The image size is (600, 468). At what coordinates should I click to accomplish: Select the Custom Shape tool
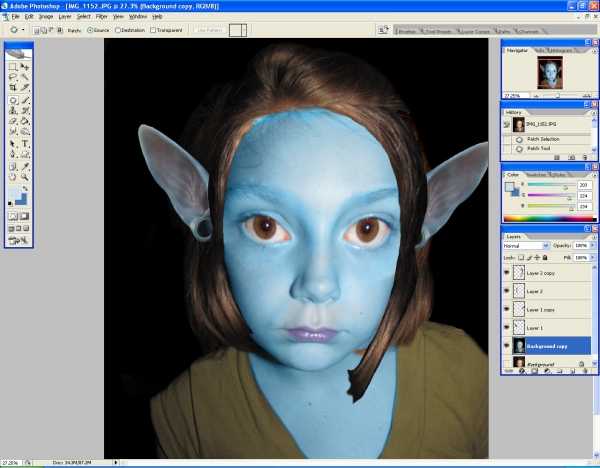(25, 154)
